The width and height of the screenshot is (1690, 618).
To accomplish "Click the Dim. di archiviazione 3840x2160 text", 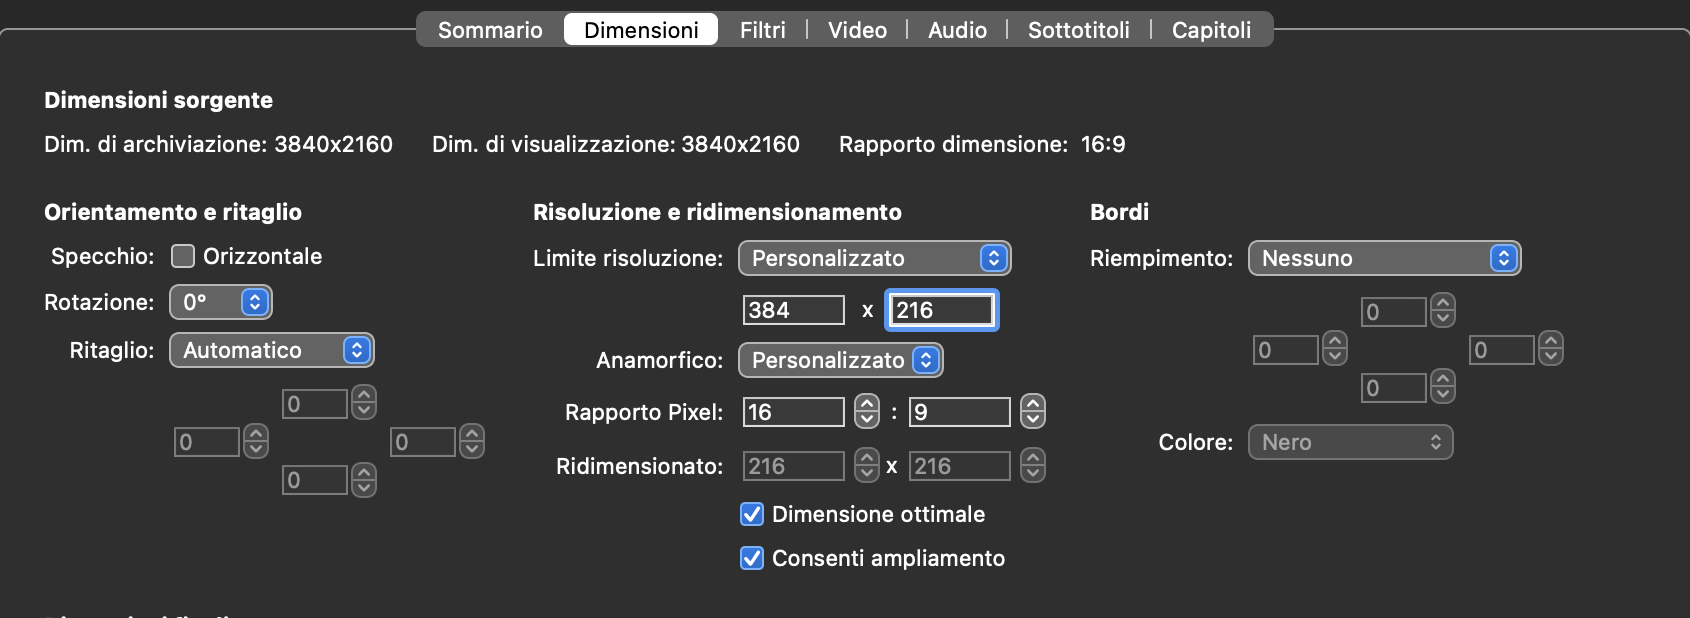I will coord(218,144).
